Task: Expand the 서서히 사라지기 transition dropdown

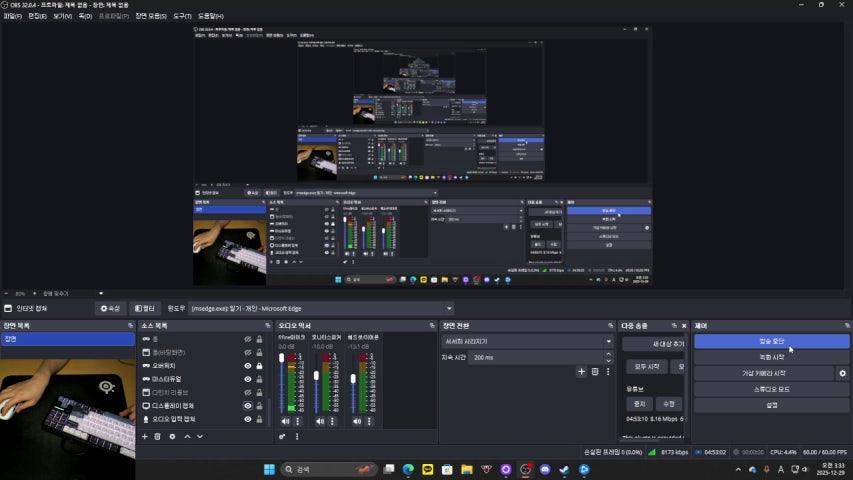Action: tap(526, 341)
